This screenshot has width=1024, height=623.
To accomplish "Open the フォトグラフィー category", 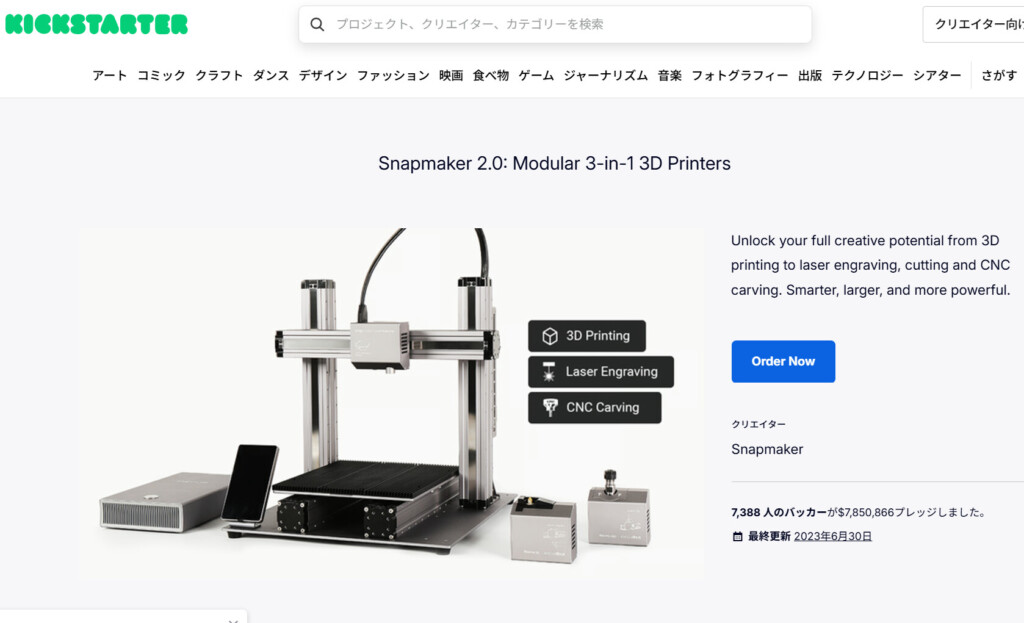I will (x=740, y=76).
